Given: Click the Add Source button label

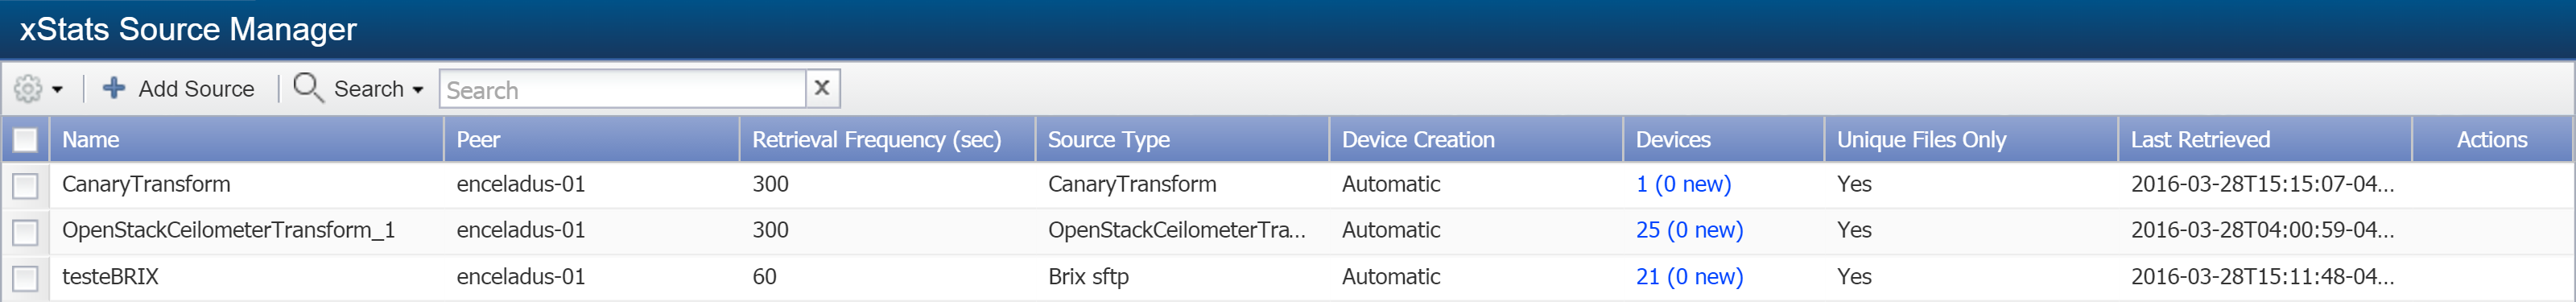Looking at the screenshot, I should click(x=196, y=89).
